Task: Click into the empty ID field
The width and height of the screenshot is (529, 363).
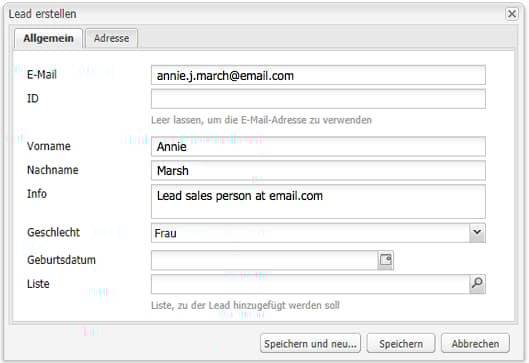Action: pyautogui.click(x=318, y=99)
